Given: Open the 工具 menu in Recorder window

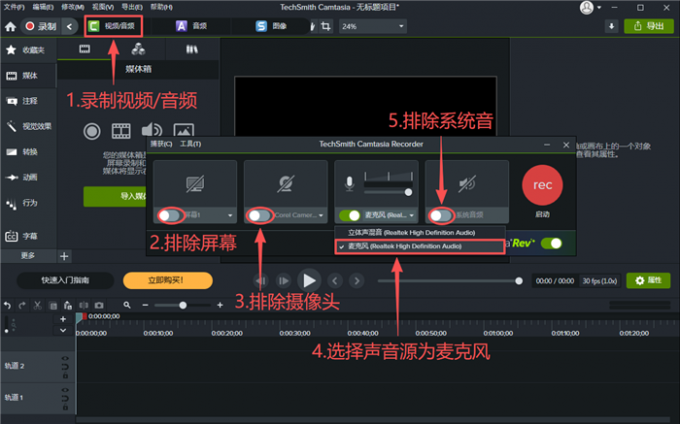Looking at the screenshot, I should coord(190,144).
